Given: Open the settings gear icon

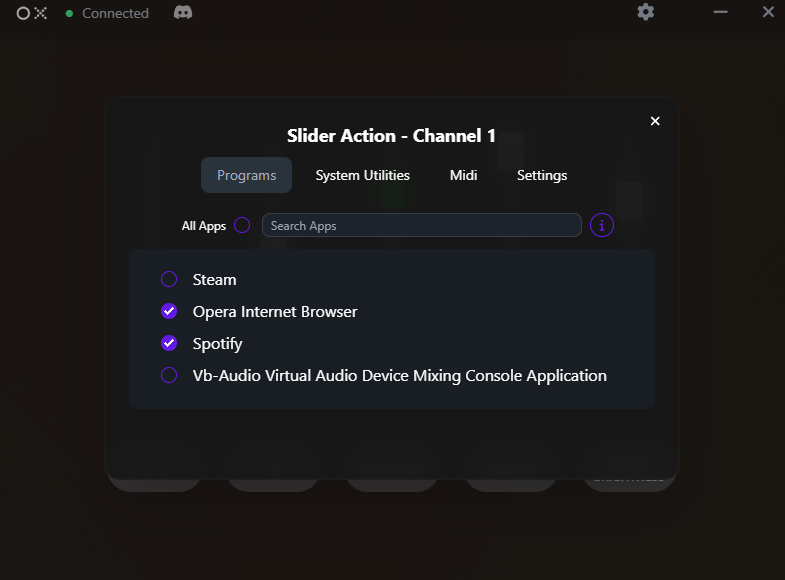Looking at the screenshot, I should (x=645, y=12).
